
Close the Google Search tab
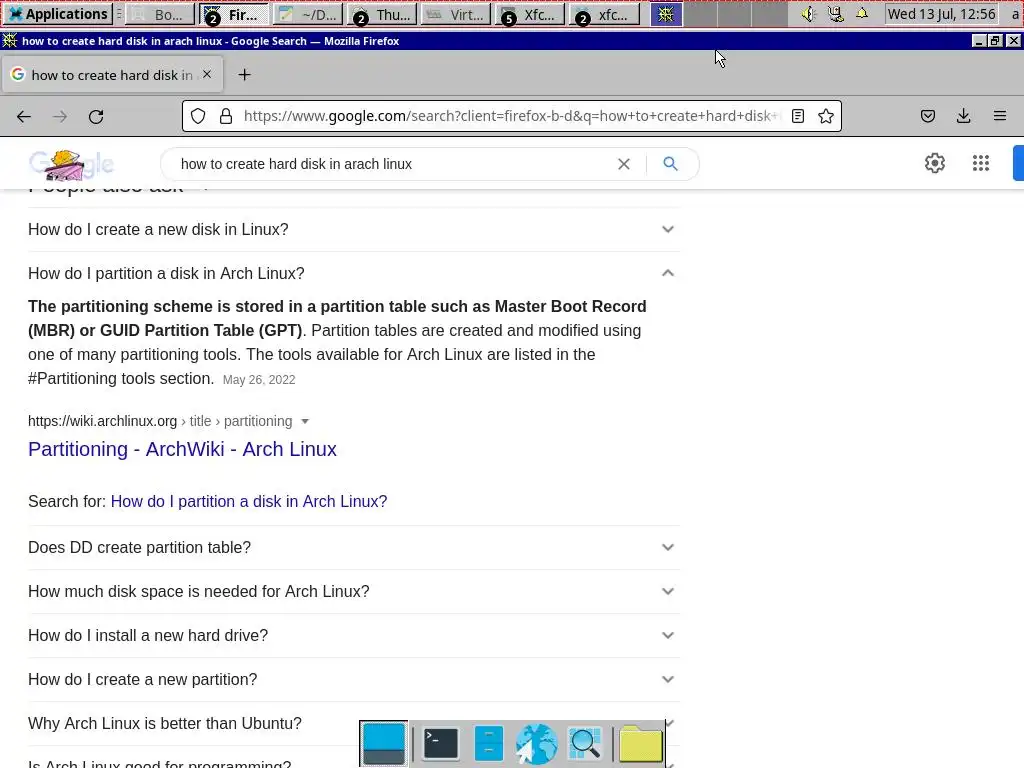207,74
